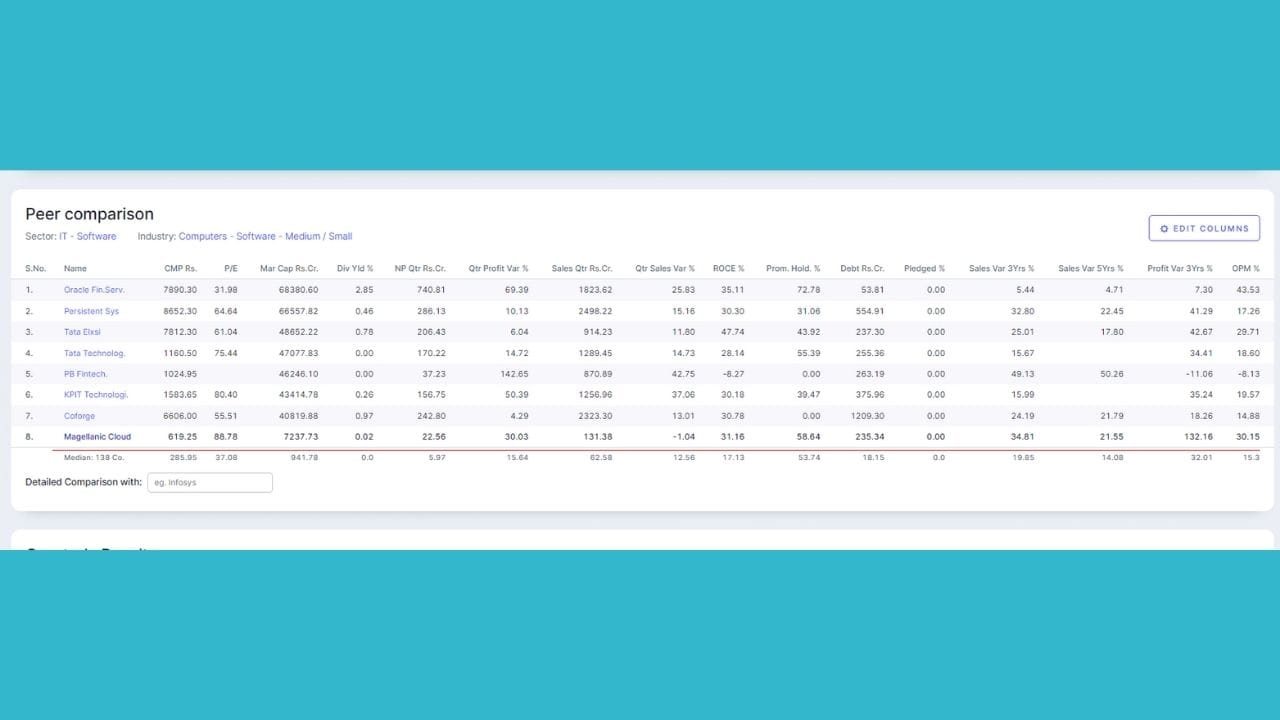Screen dimensions: 1280x720
Task: Click the gear icon in Edit Columns
Action: [1164, 229]
